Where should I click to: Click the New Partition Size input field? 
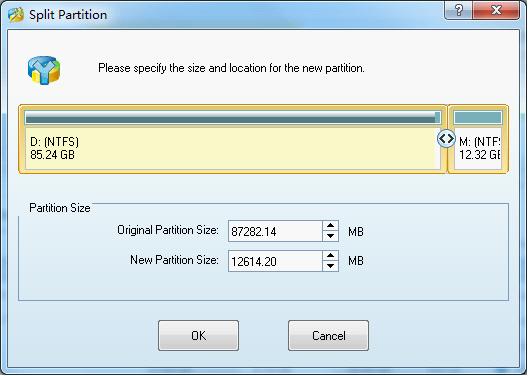point(275,261)
